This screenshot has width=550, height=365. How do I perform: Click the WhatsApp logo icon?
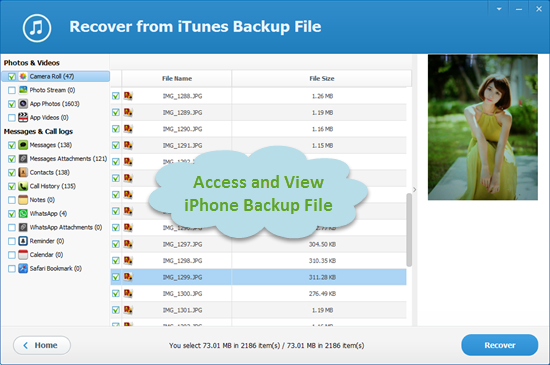click(23, 214)
